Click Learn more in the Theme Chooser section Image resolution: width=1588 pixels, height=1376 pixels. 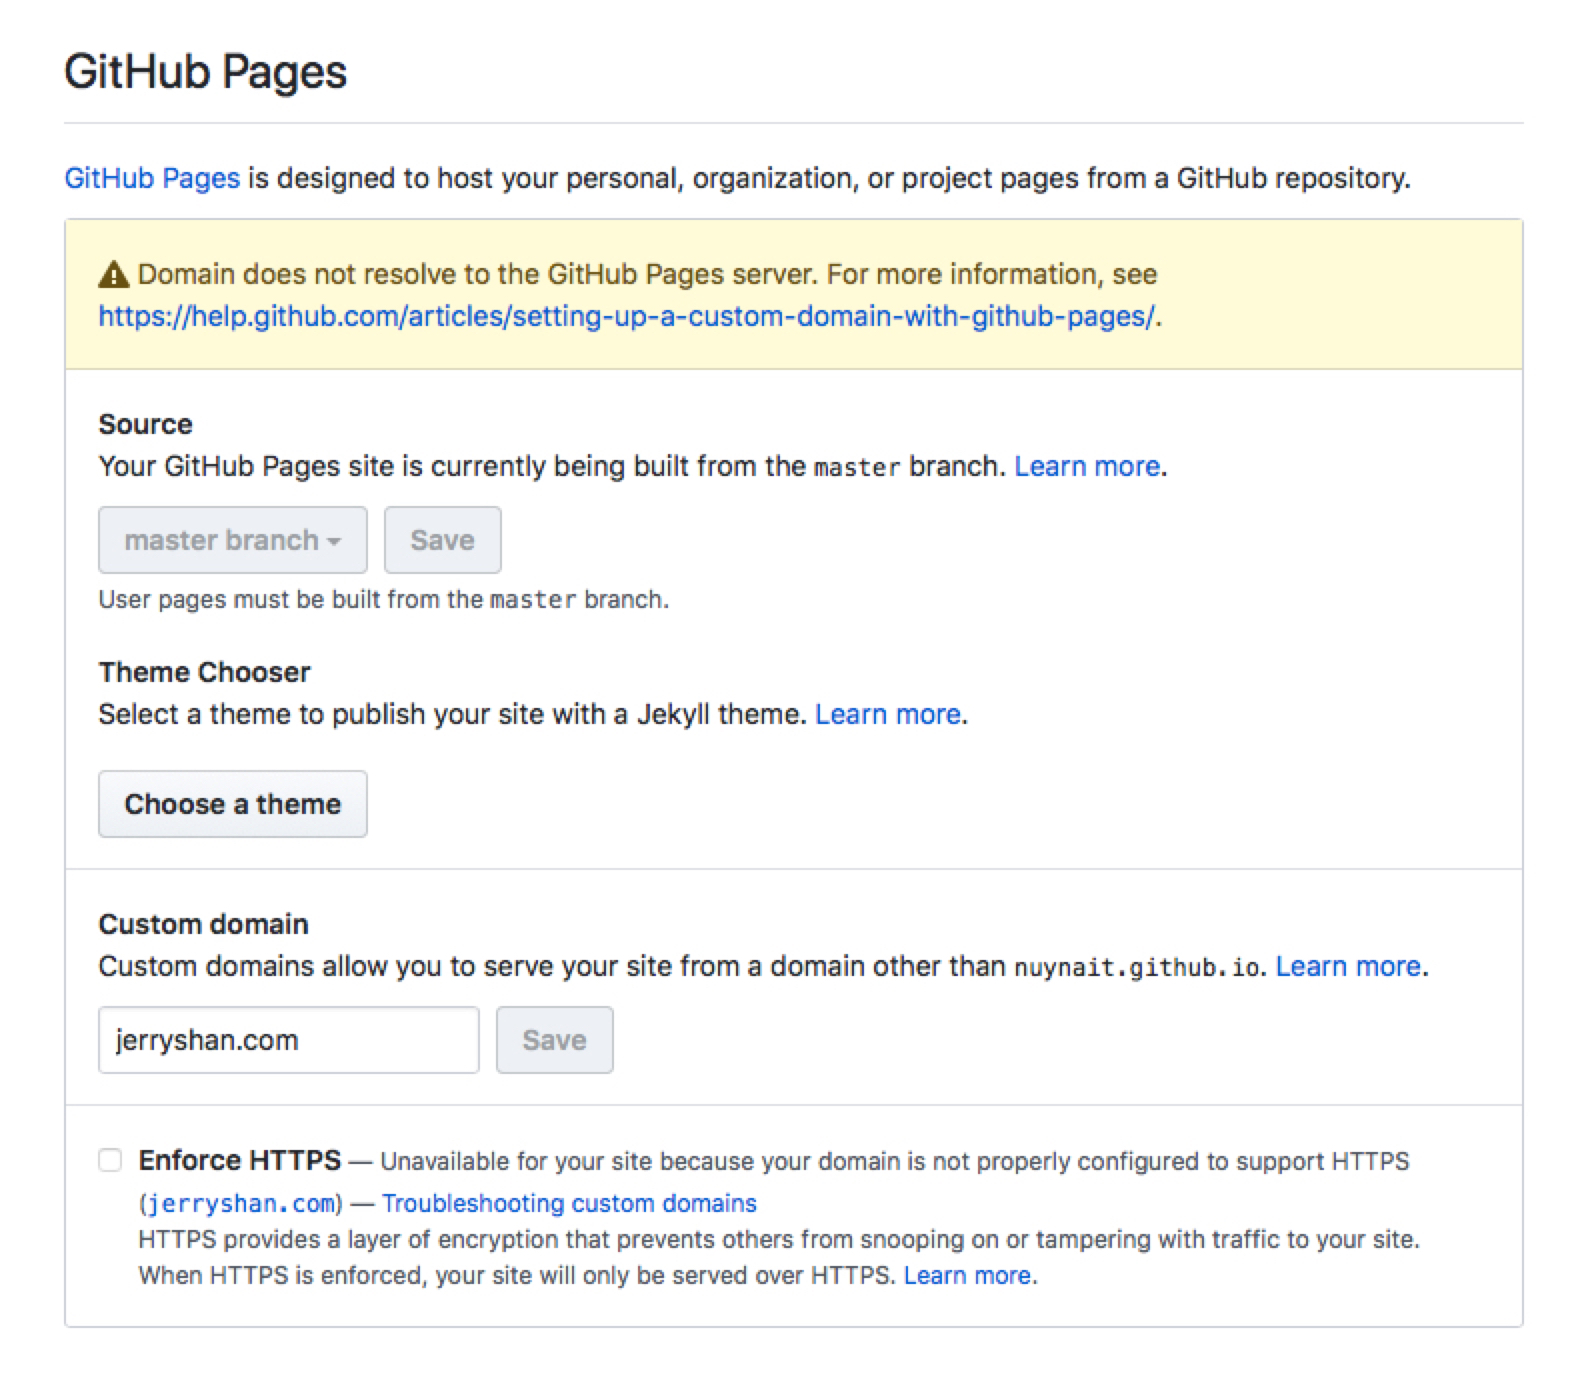tap(888, 714)
